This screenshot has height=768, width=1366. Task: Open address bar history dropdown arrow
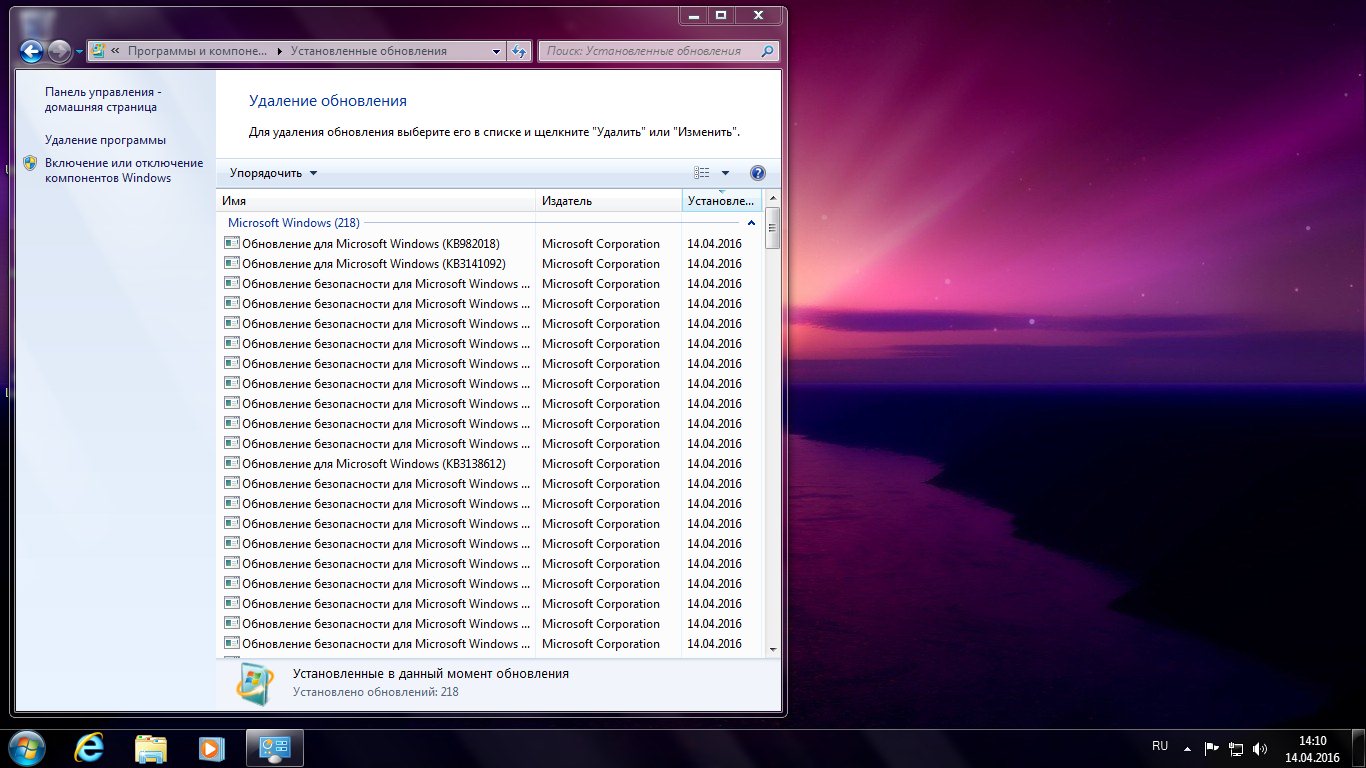click(498, 51)
